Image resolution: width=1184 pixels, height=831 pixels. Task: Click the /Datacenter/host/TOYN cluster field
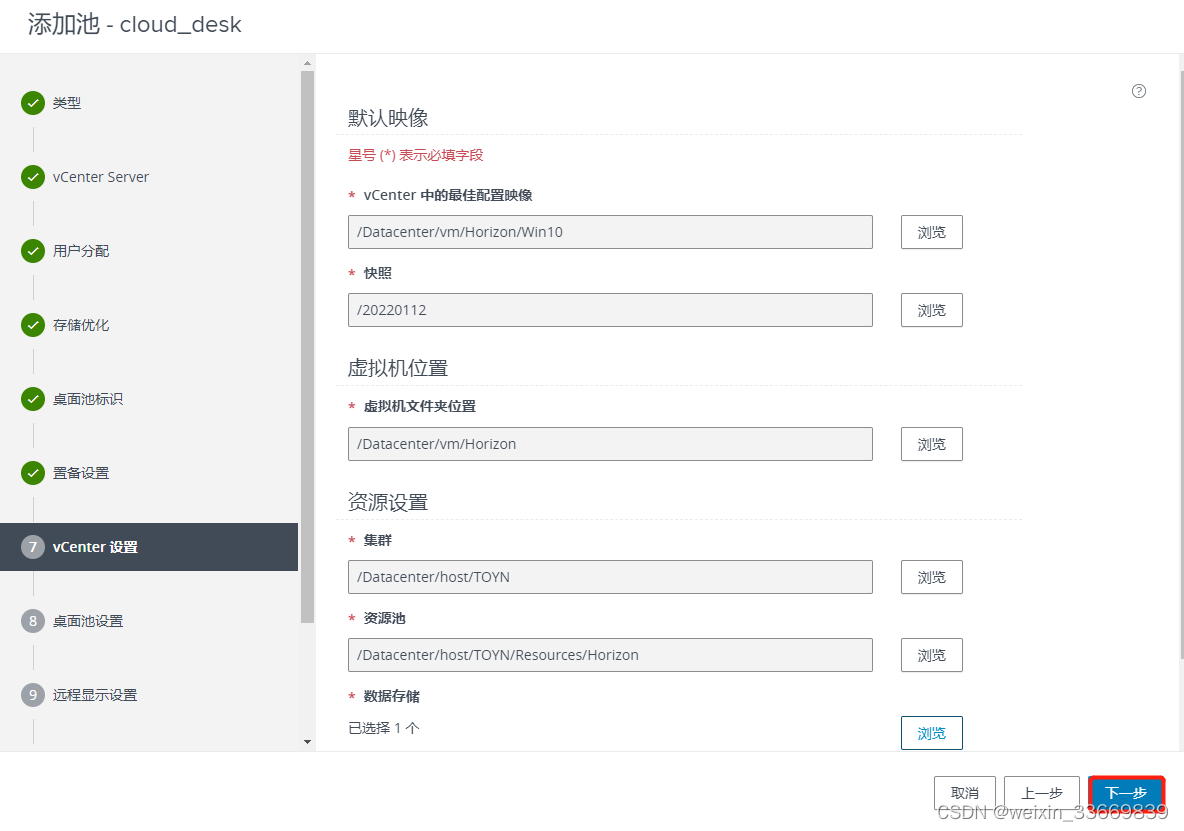point(610,577)
